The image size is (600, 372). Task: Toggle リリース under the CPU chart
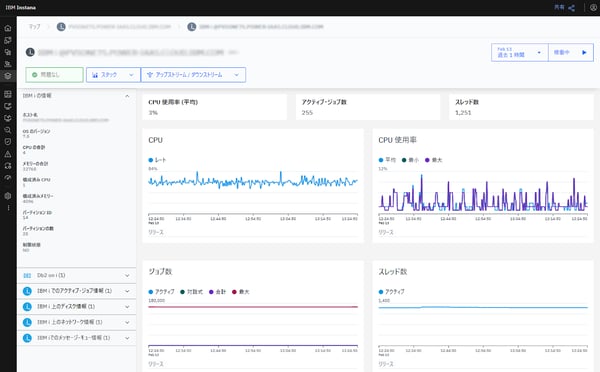point(156,232)
